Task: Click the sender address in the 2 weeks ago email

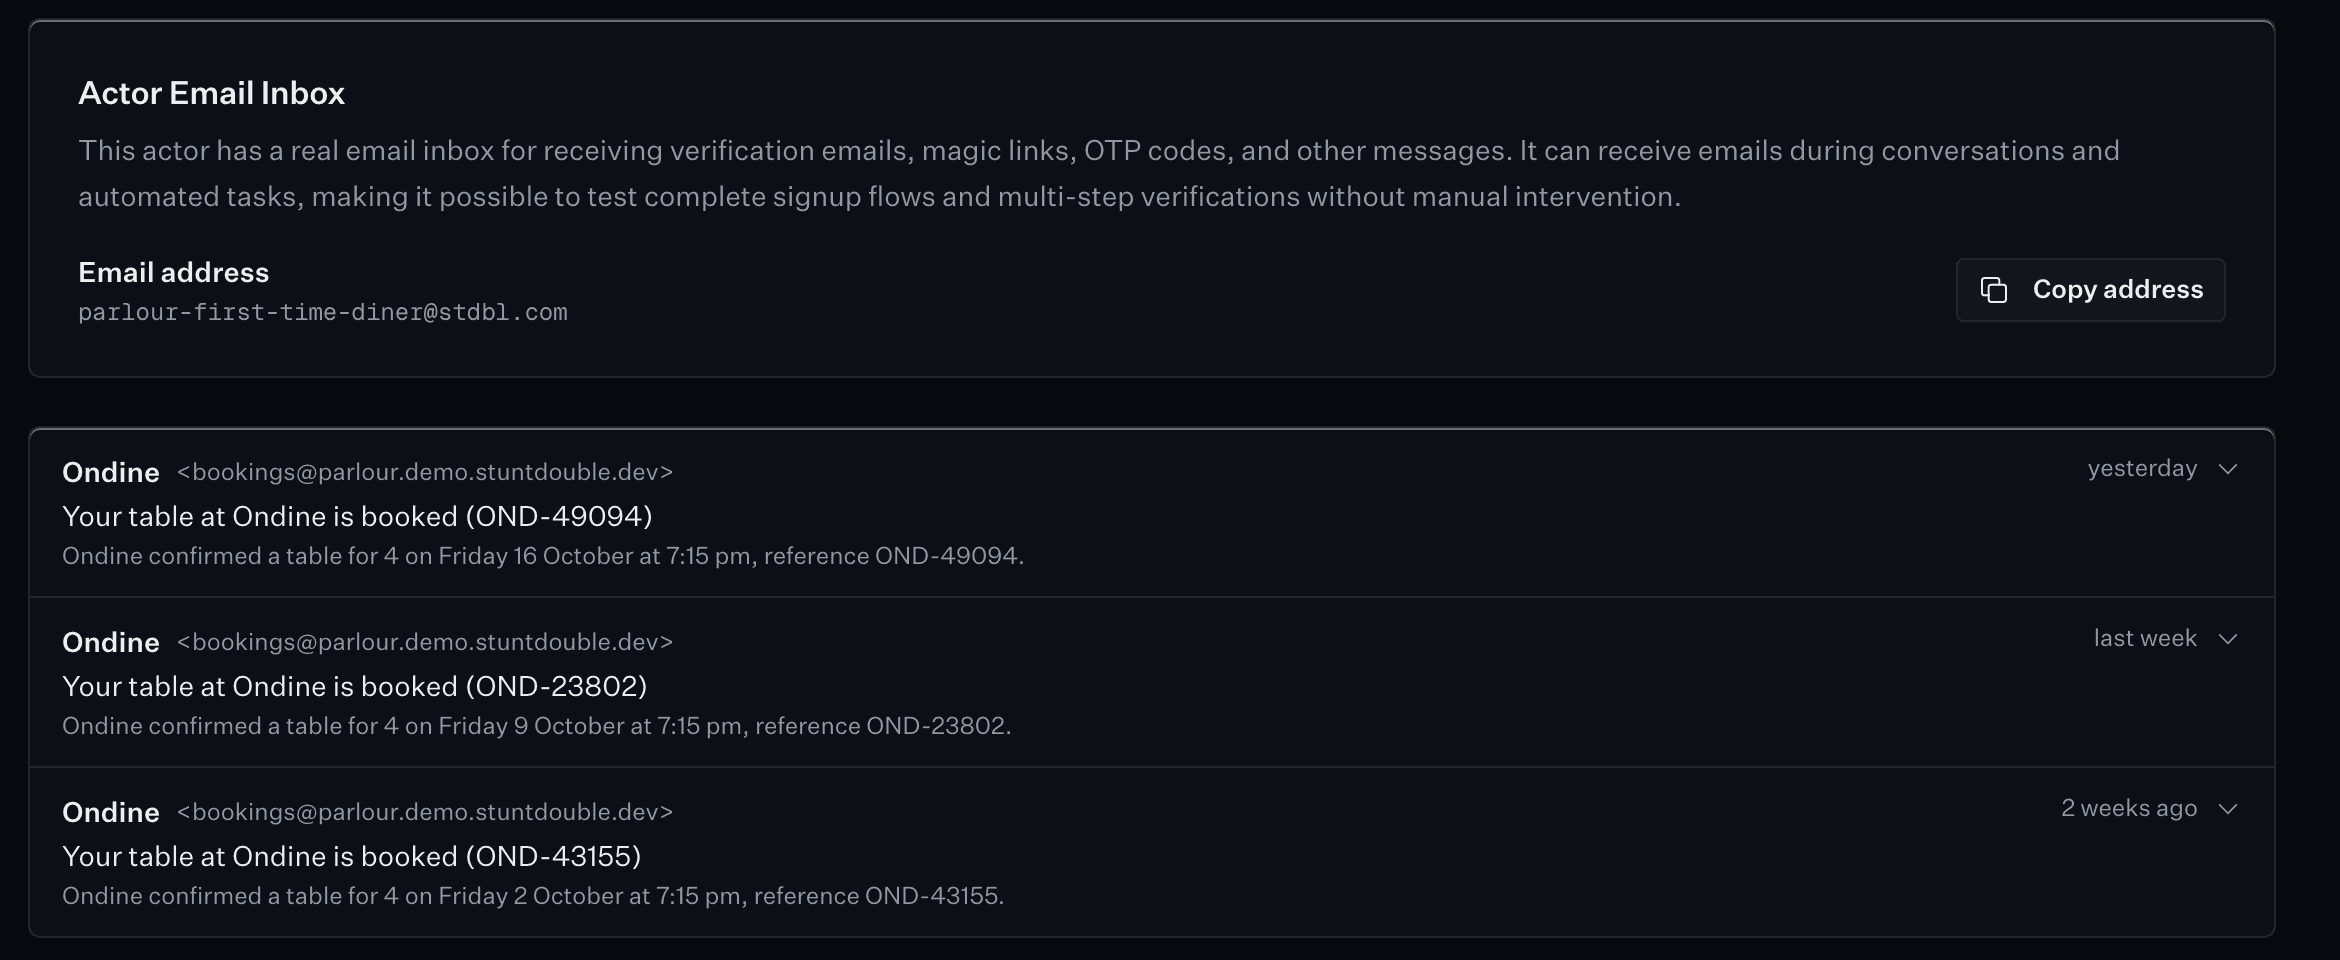Action: 425,812
